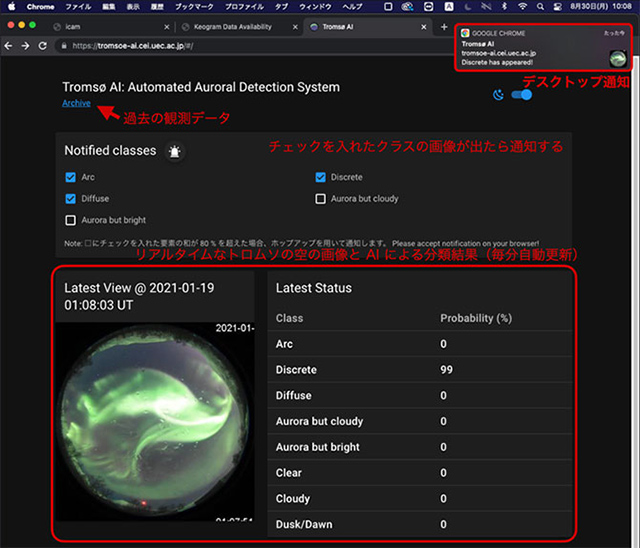Click the browser back arrow

point(9,45)
